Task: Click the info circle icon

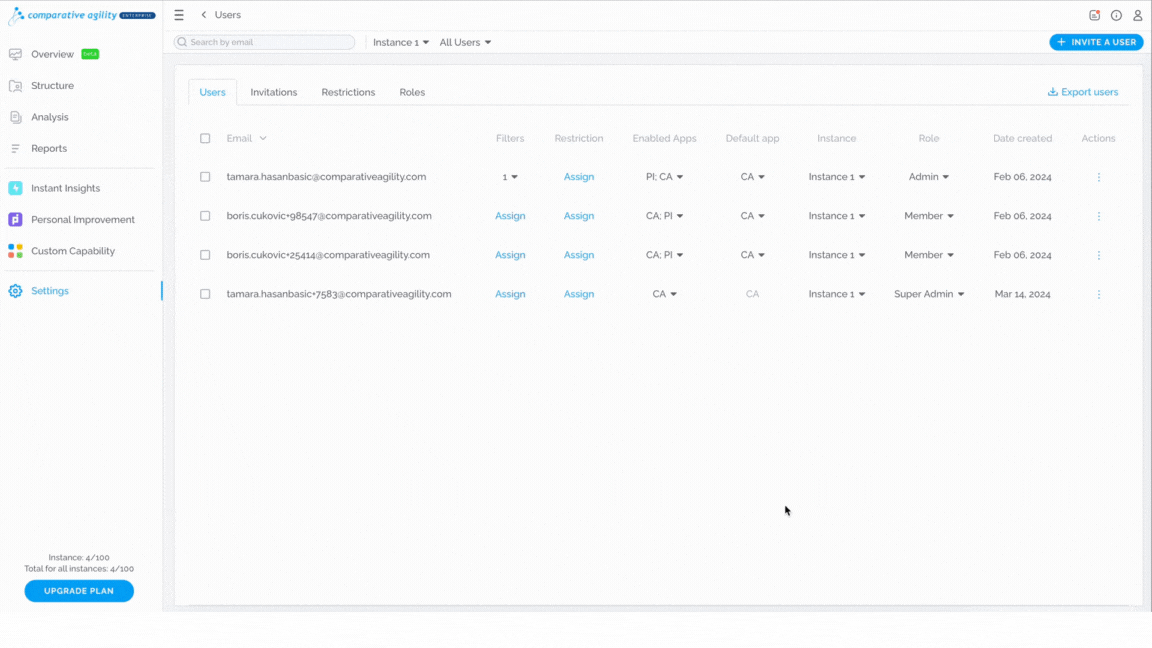Action: (x=1116, y=15)
